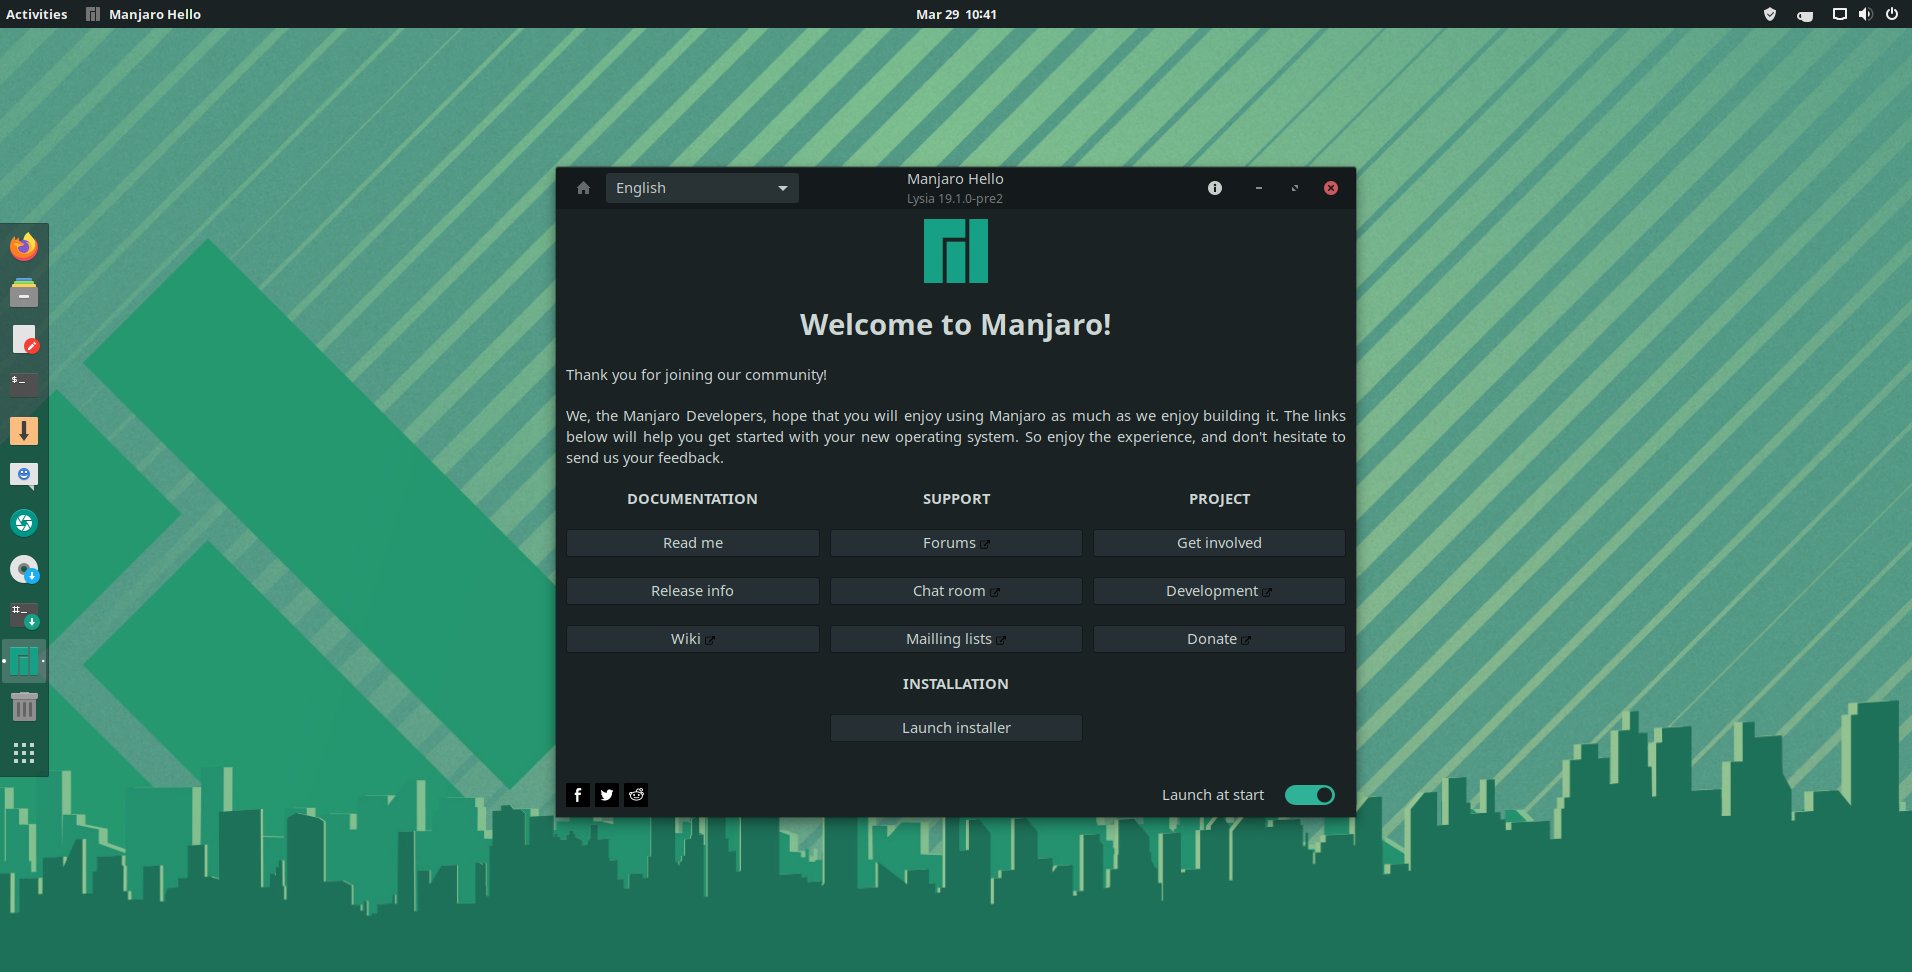The width and height of the screenshot is (1912, 972).
Task: Open Manjaro's Twitter page icon
Action: (x=607, y=795)
